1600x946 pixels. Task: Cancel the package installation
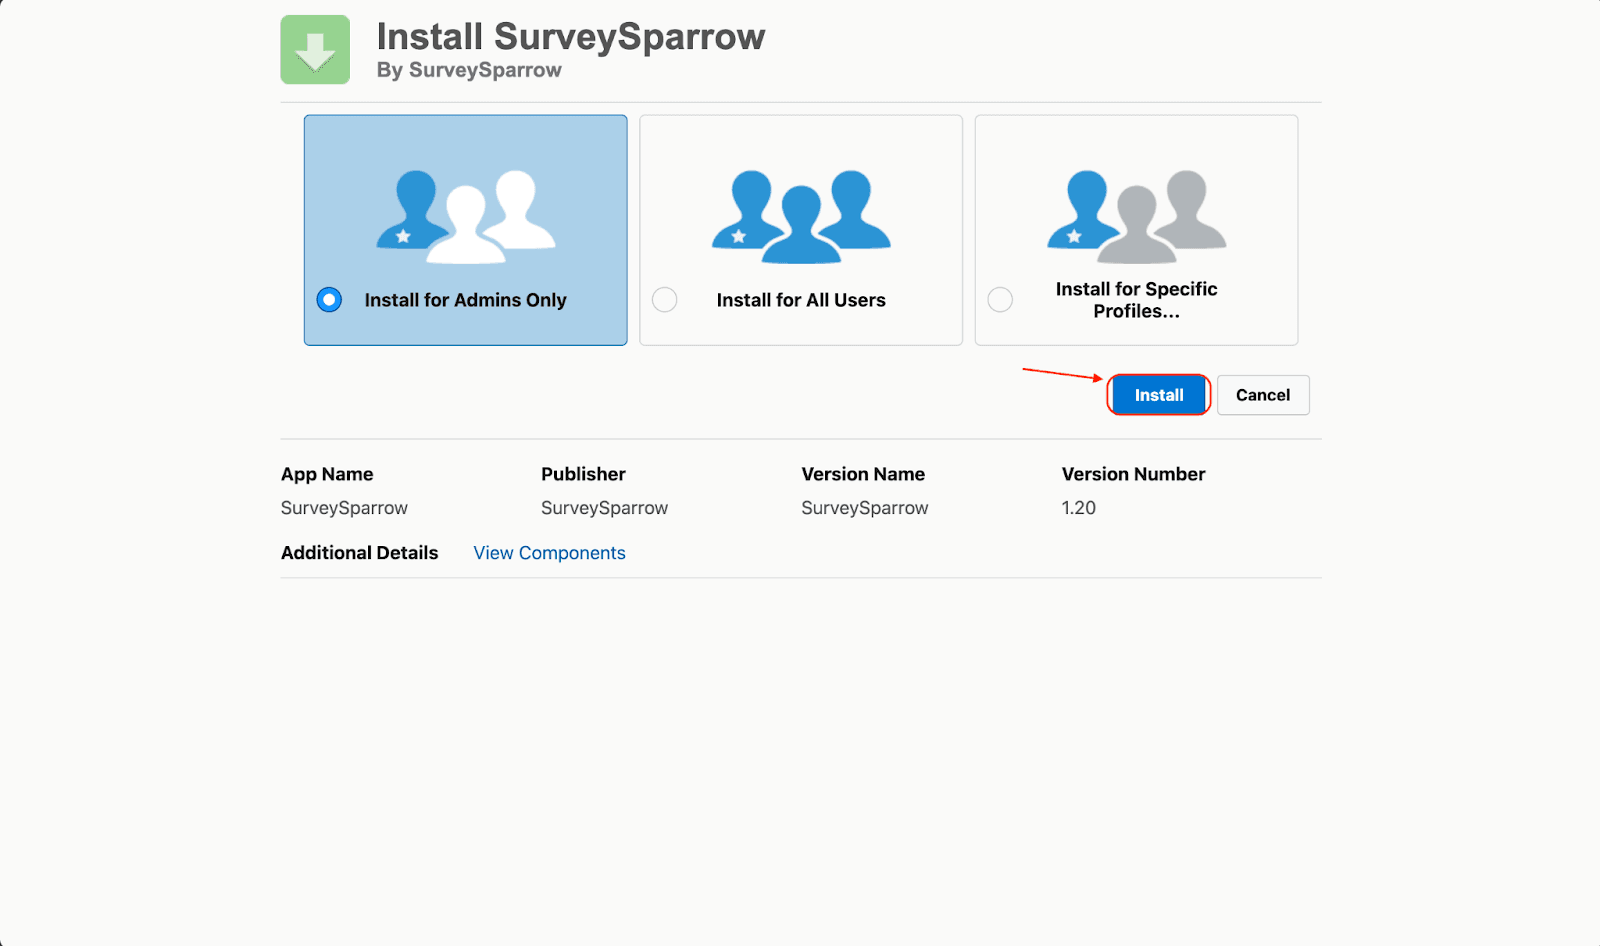click(1262, 395)
